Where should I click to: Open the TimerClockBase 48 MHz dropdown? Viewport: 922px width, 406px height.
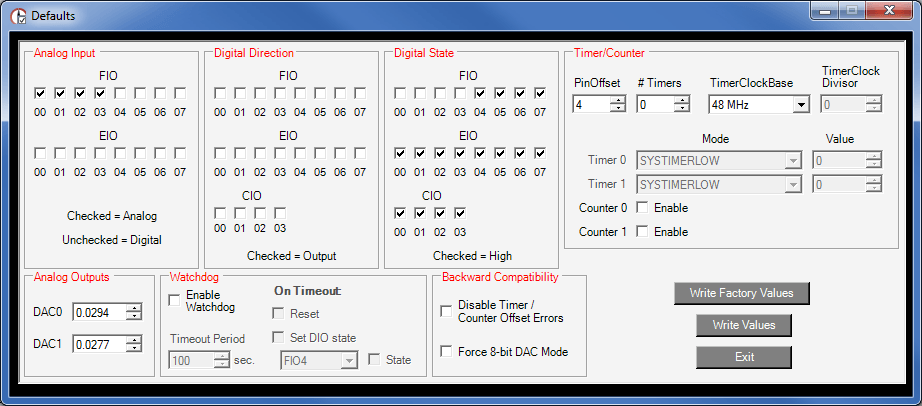[800, 104]
